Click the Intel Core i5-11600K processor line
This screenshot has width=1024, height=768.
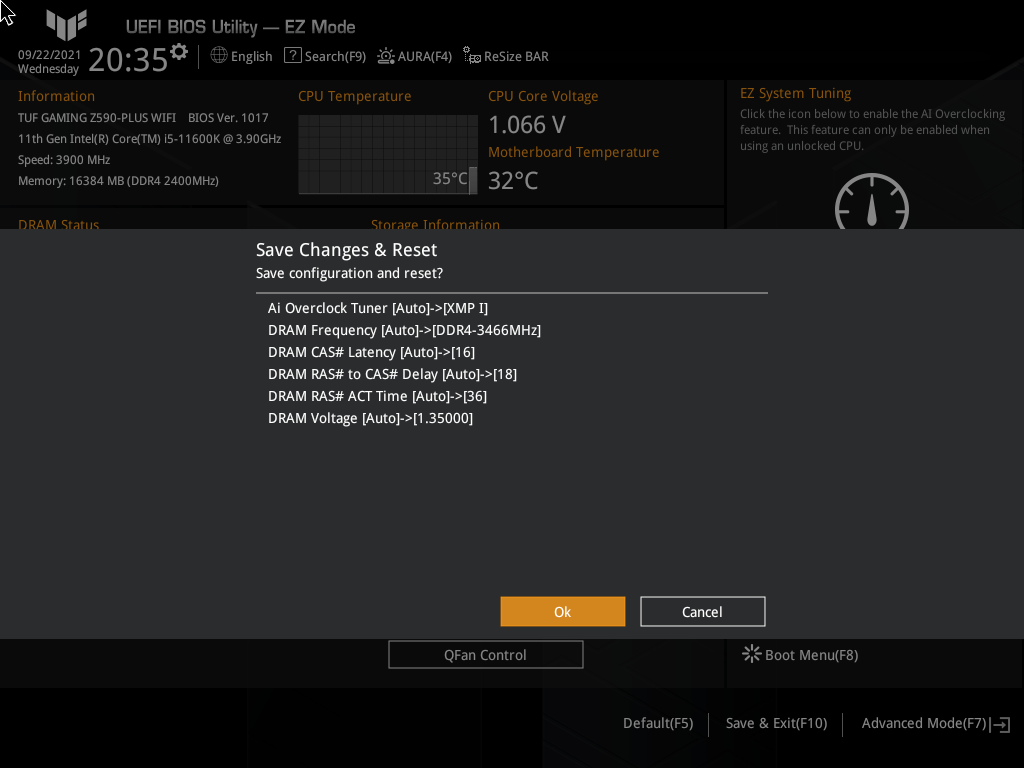pyautogui.click(x=150, y=138)
